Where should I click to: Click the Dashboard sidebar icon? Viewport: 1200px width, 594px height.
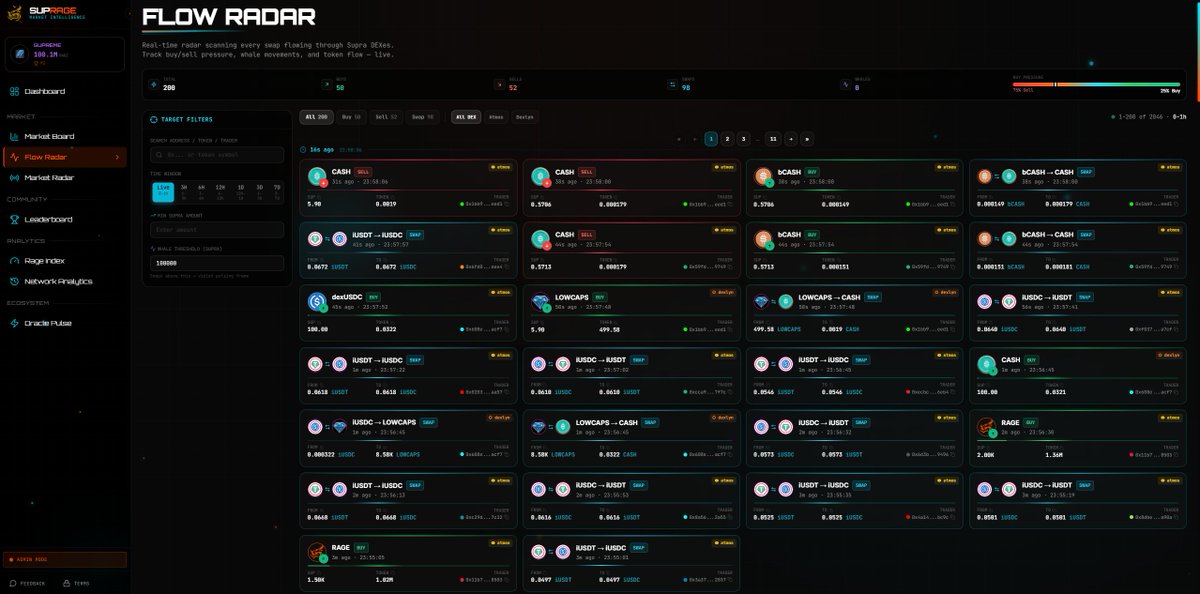tap(14, 91)
